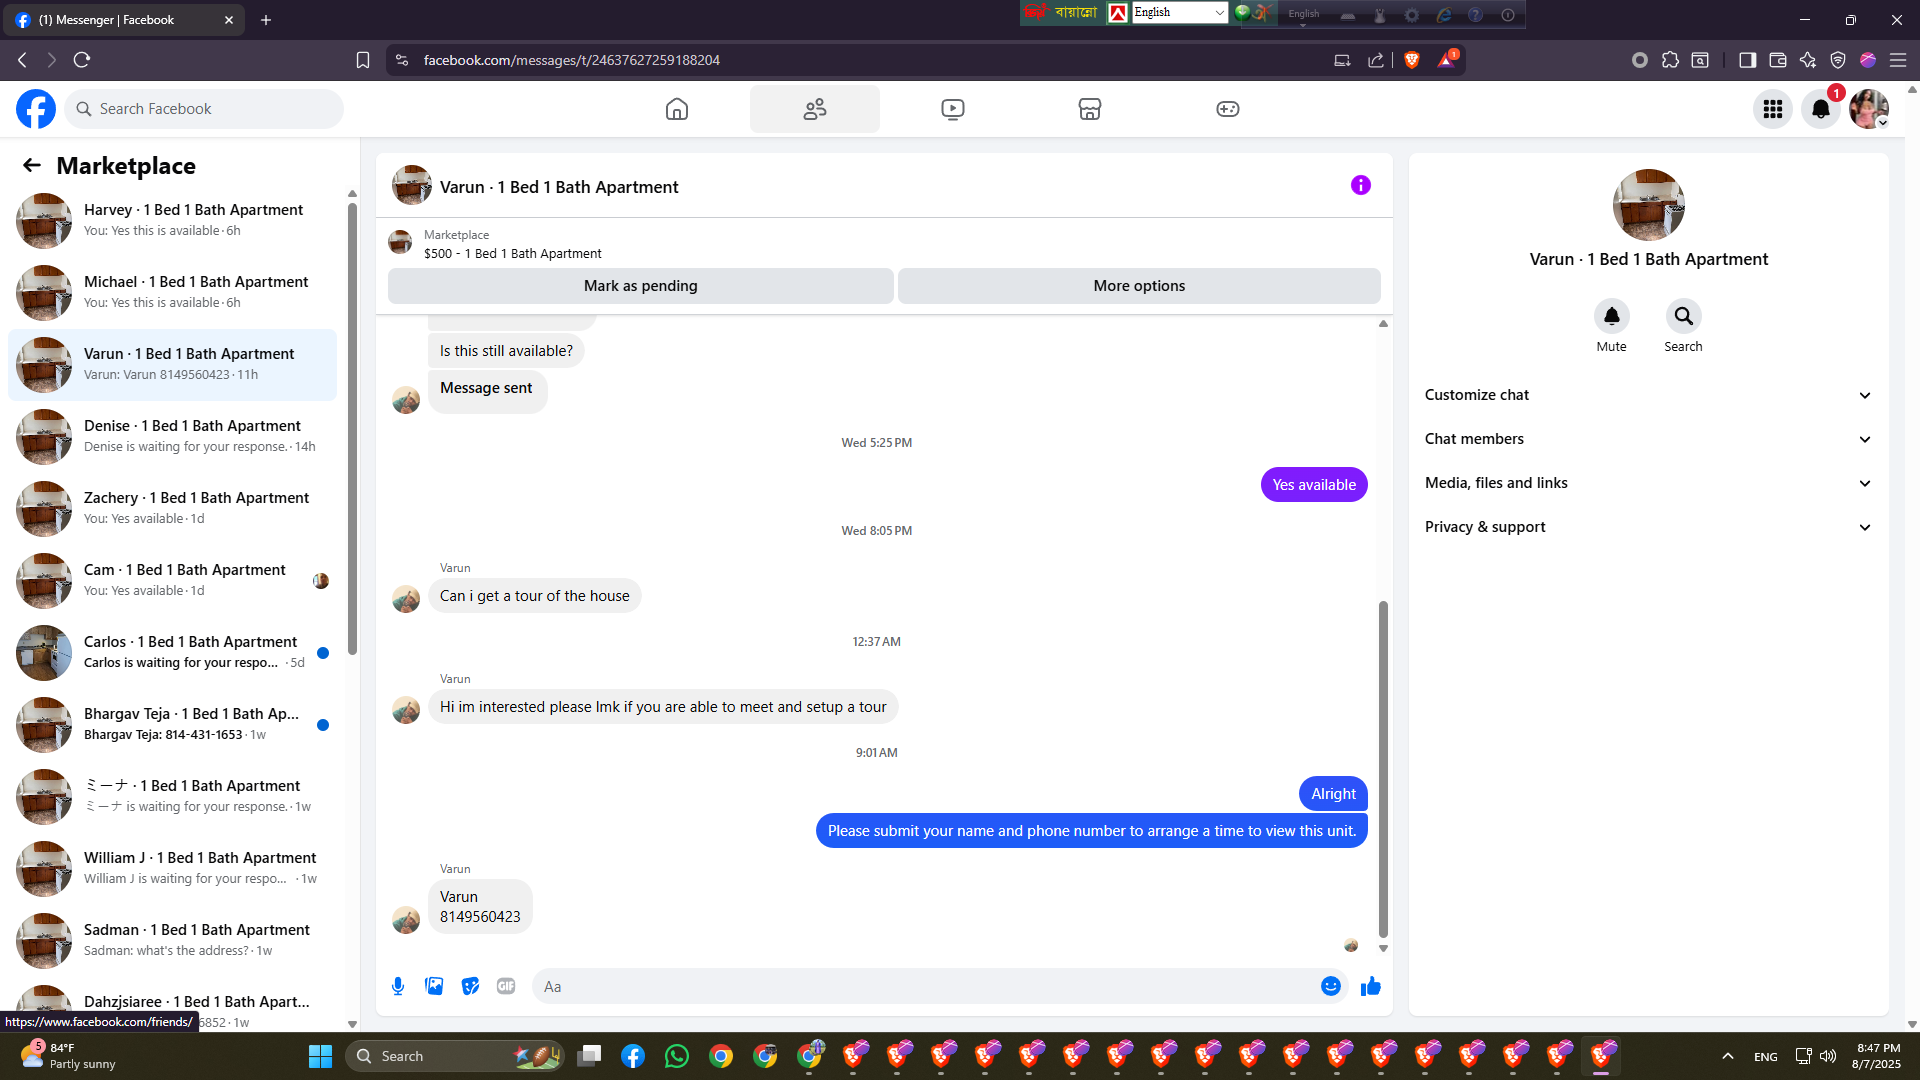Click the chat messages scrollbar thumb

(x=1383, y=768)
